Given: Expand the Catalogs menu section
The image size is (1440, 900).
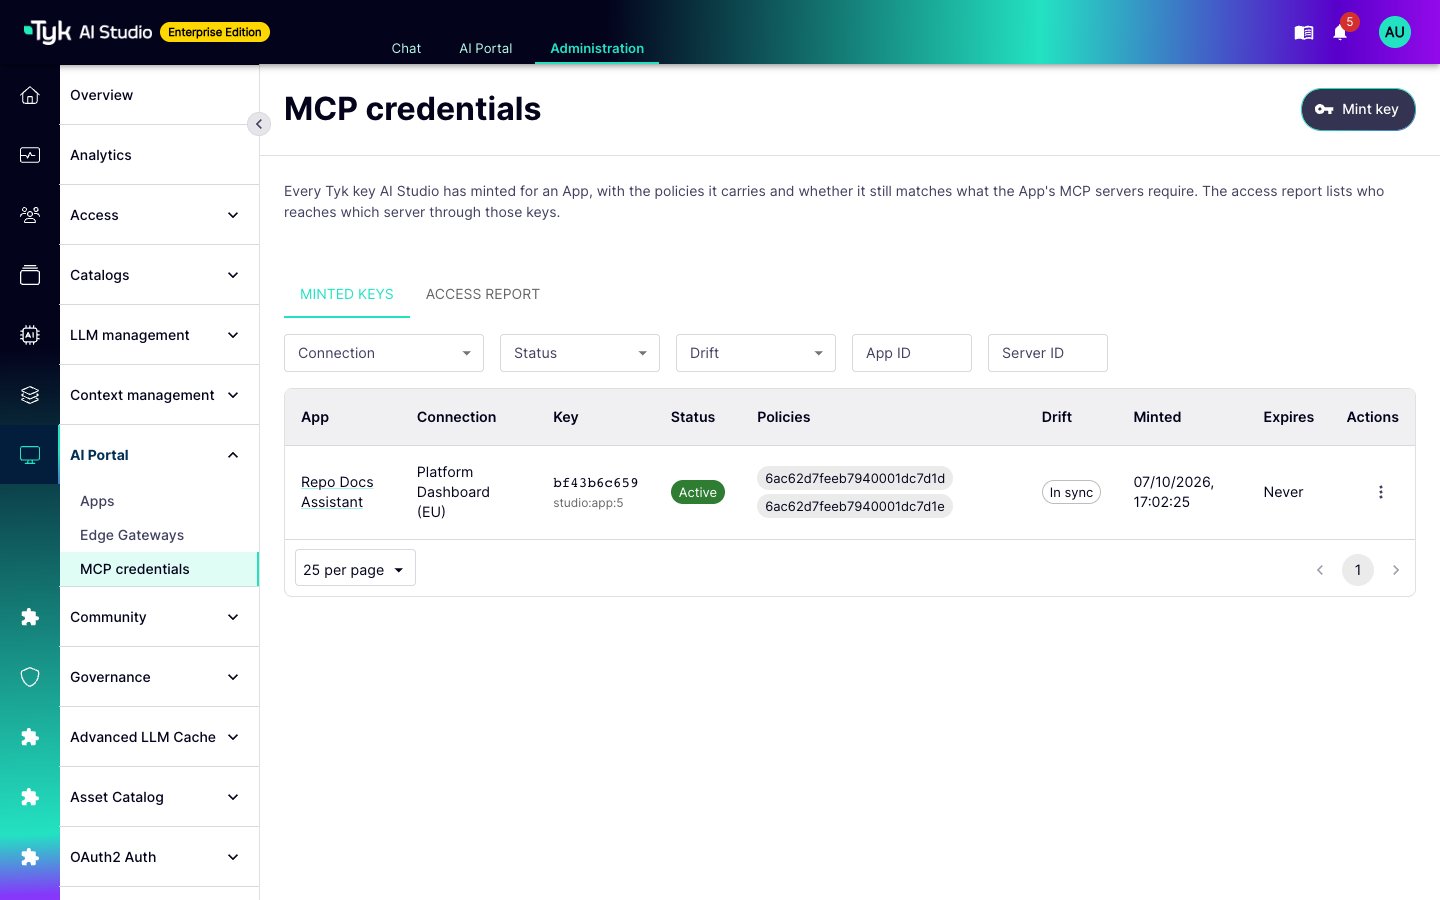Looking at the screenshot, I should click(159, 275).
